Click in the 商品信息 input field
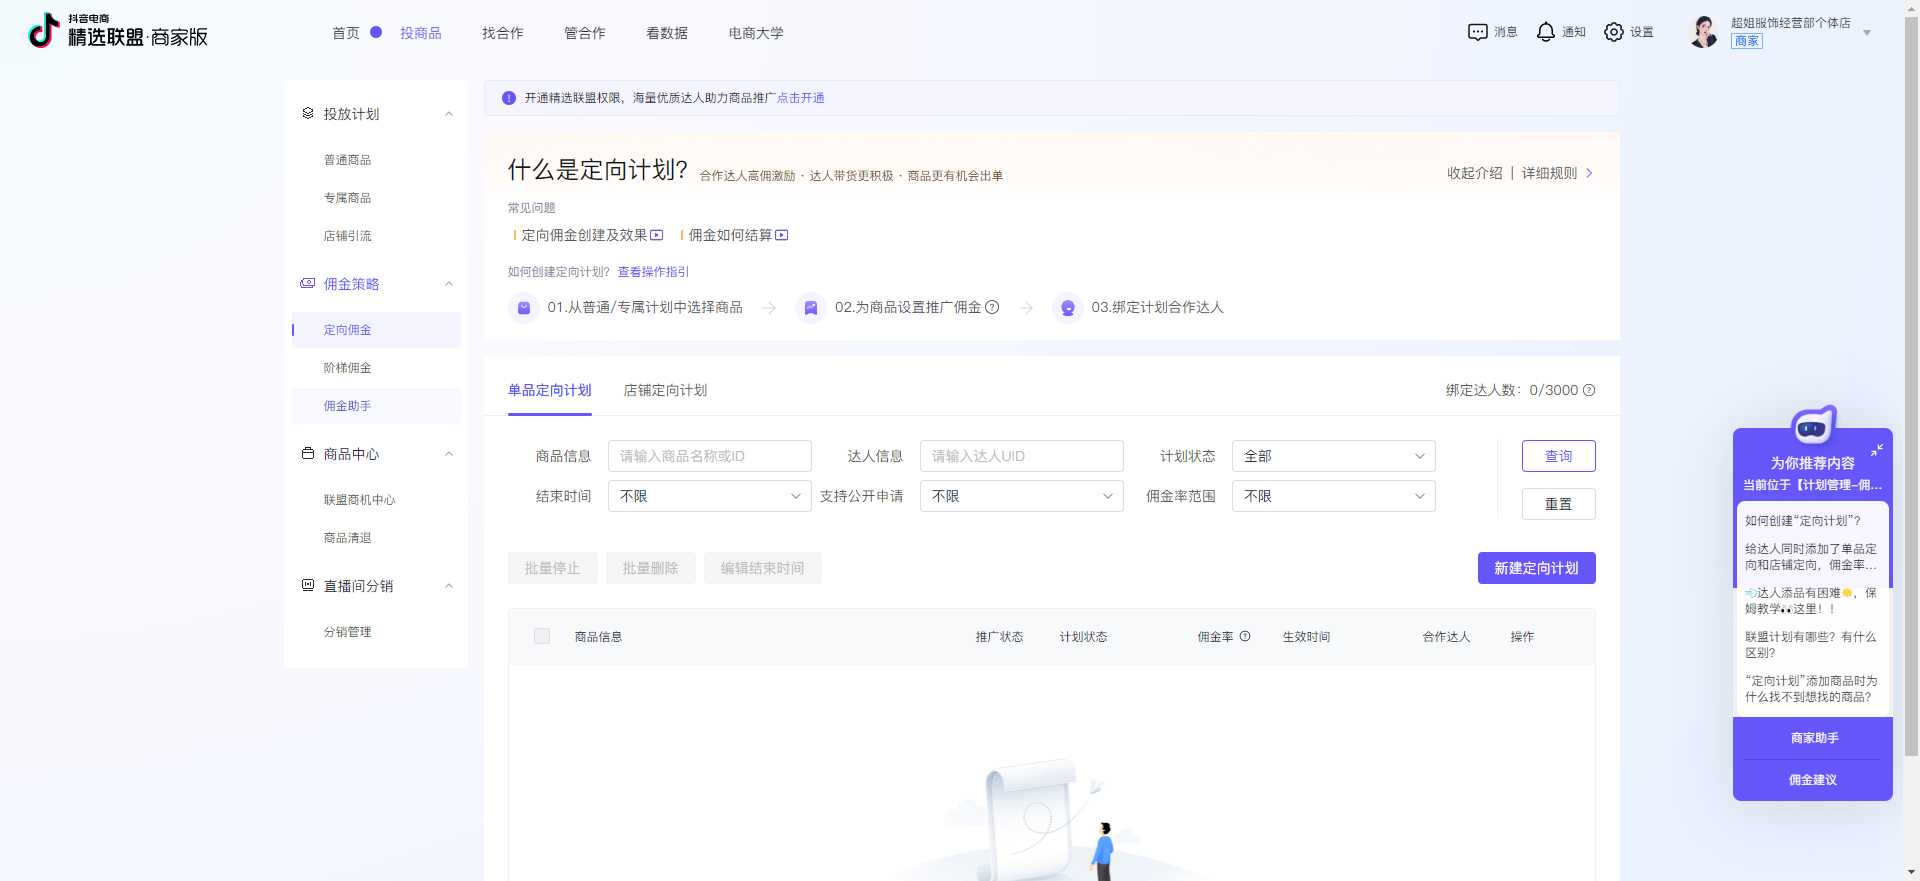The width and height of the screenshot is (1920, 881). pos(710,456)
